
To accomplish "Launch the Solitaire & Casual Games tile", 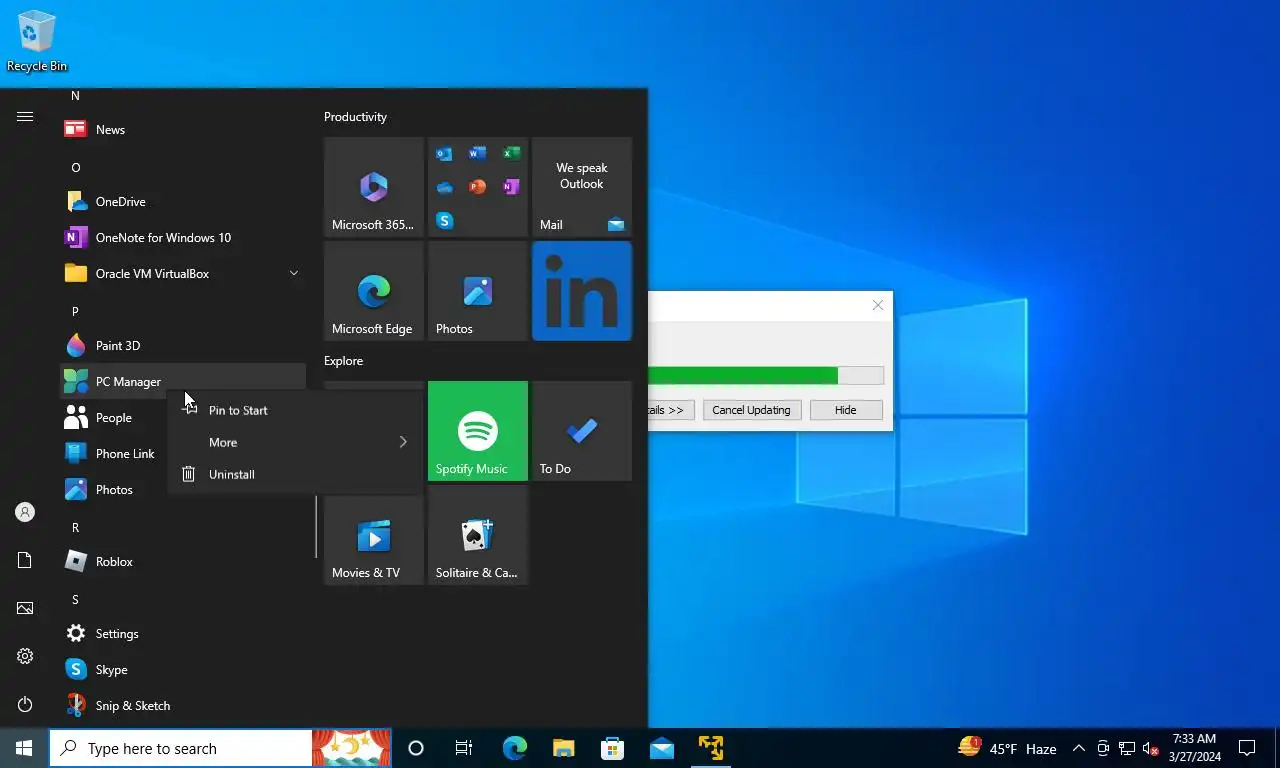I will (x=478, y=535).
